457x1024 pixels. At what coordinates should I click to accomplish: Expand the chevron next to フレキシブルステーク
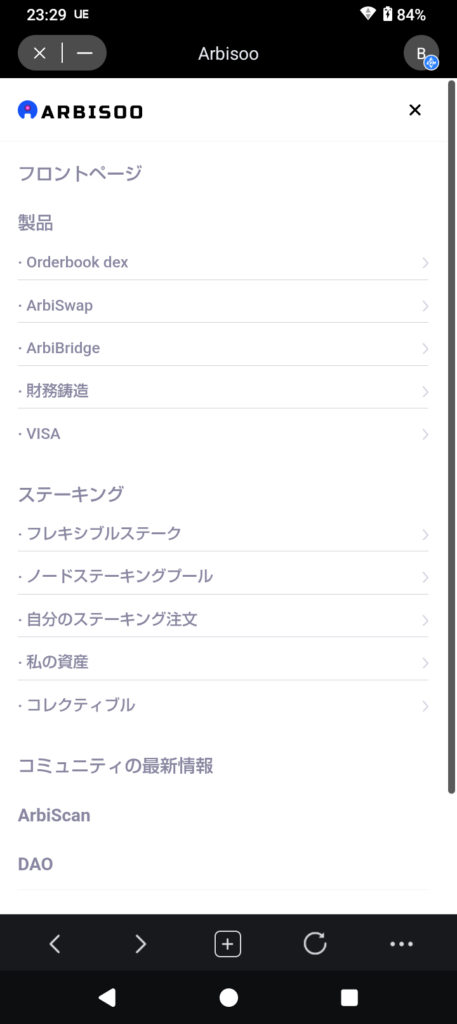tap(425, 534)
